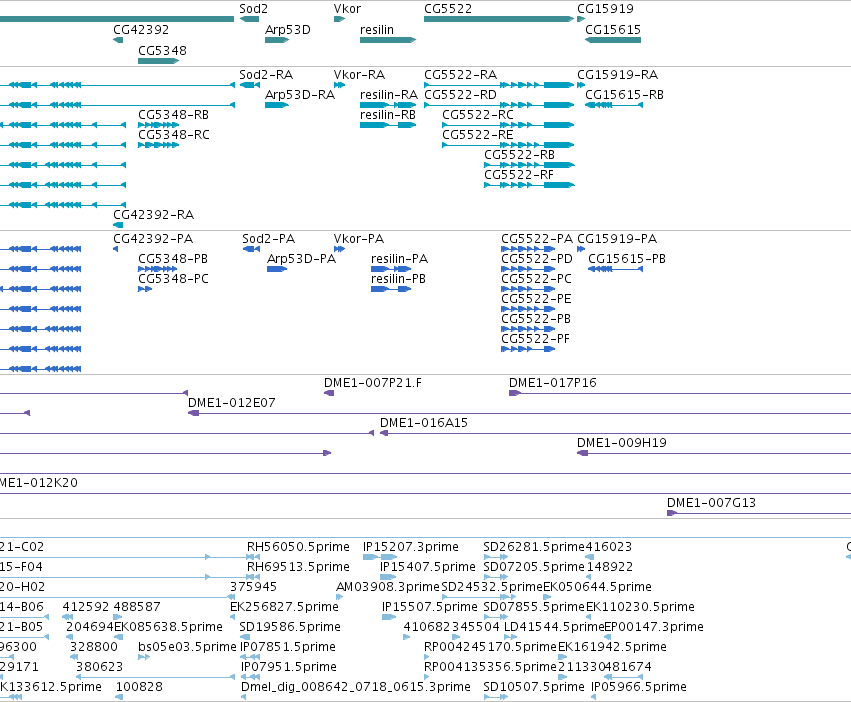Click protein label CG5522-PA
This screenshot has width=851, height=702.
point(537,239)
